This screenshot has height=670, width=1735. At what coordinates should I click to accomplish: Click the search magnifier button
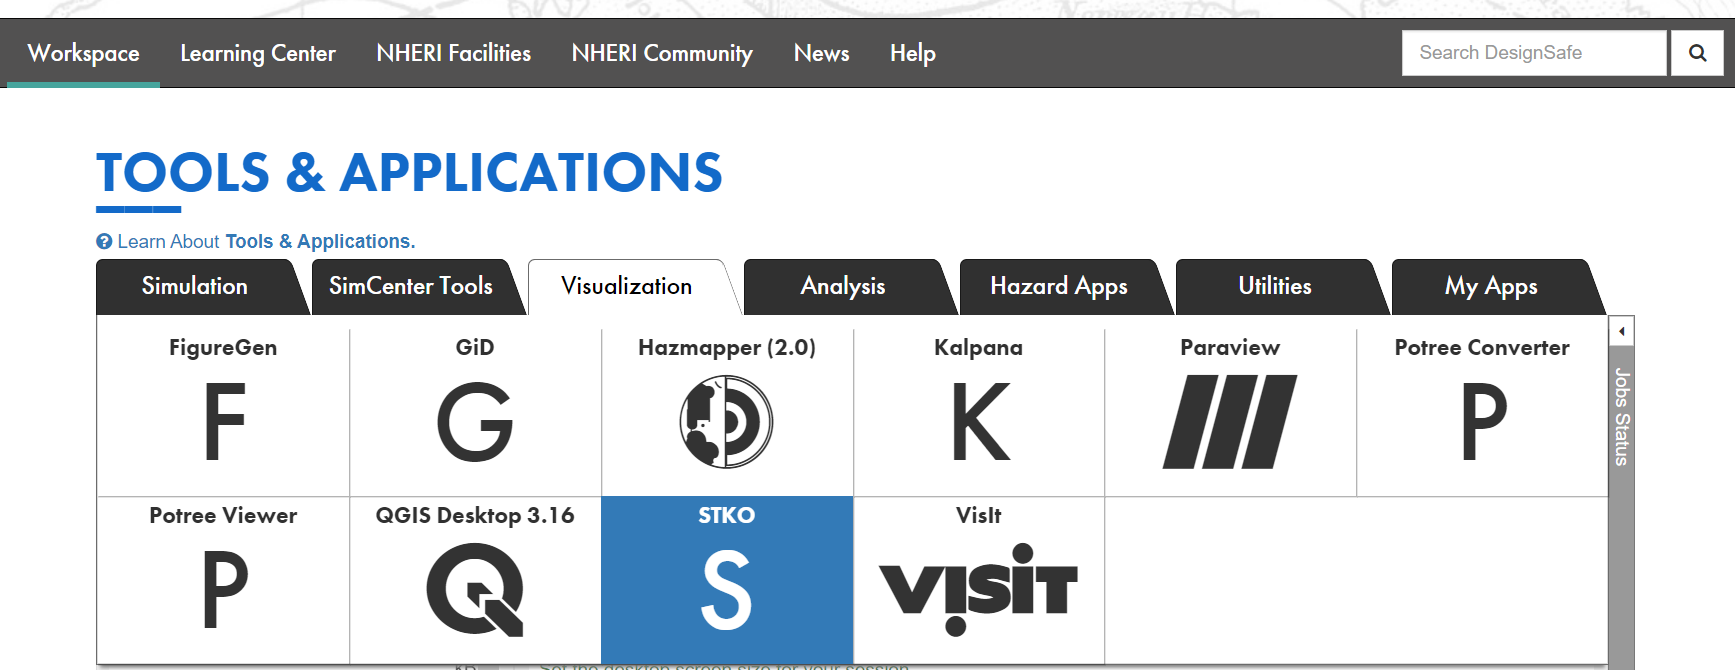click(1697, 53)
